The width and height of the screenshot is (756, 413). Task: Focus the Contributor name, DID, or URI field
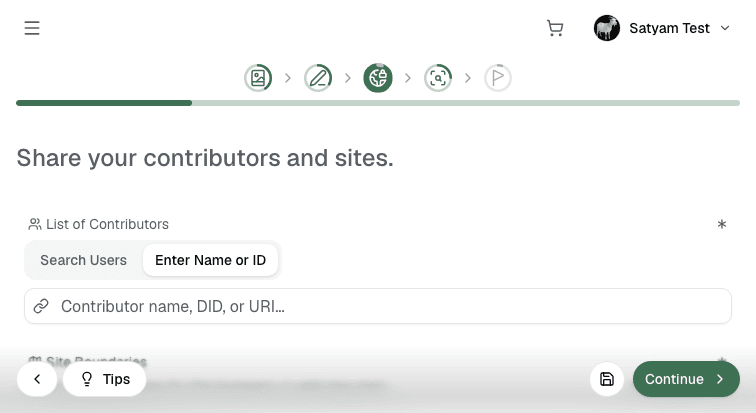pos(378,306)
